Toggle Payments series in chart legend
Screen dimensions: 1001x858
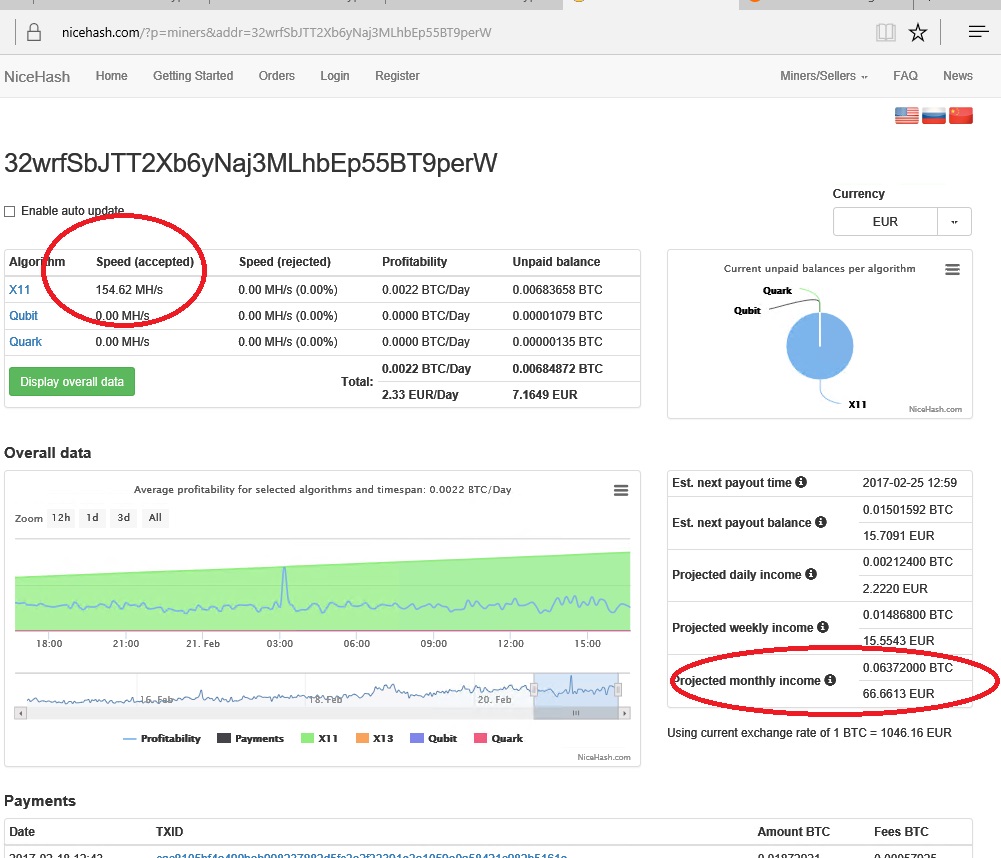pyautogui.click(x=250, y=739)
